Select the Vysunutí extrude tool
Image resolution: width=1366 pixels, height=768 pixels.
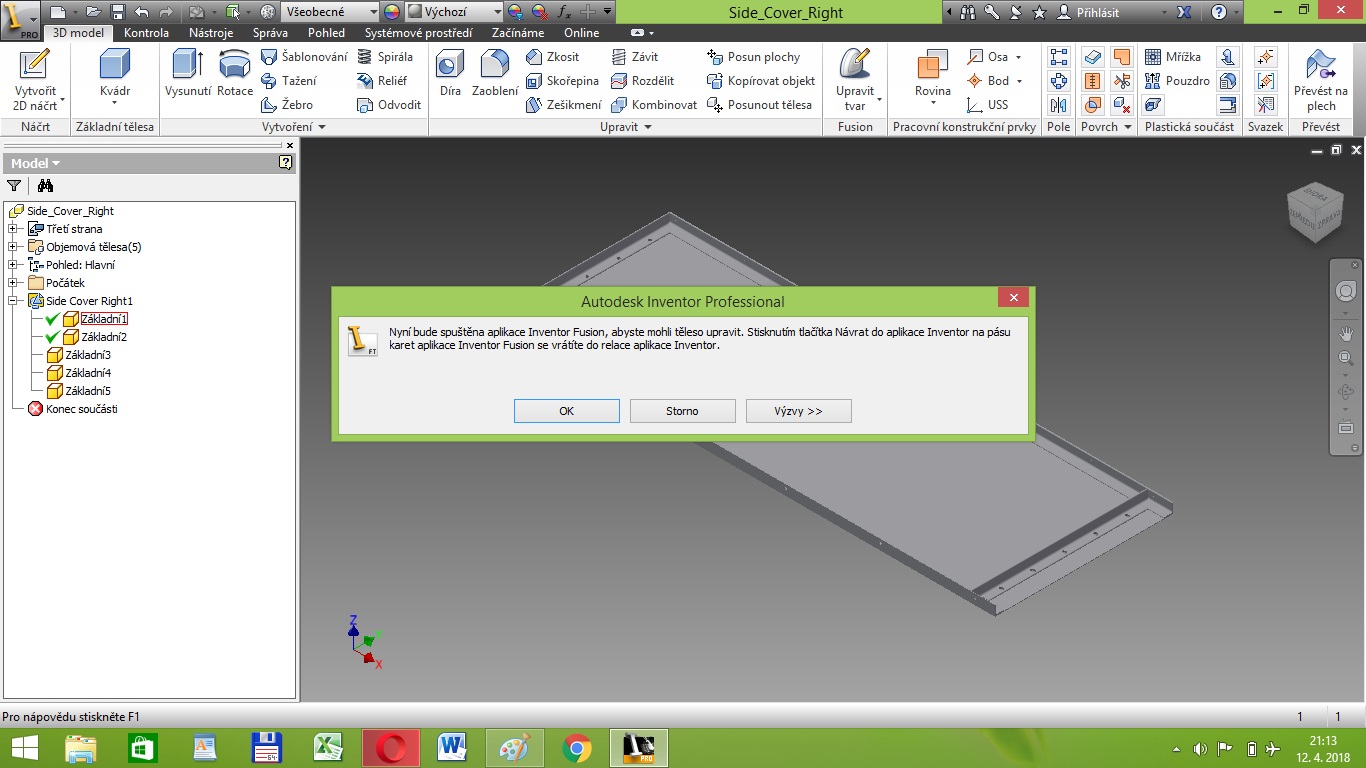(x=188, y=74)
